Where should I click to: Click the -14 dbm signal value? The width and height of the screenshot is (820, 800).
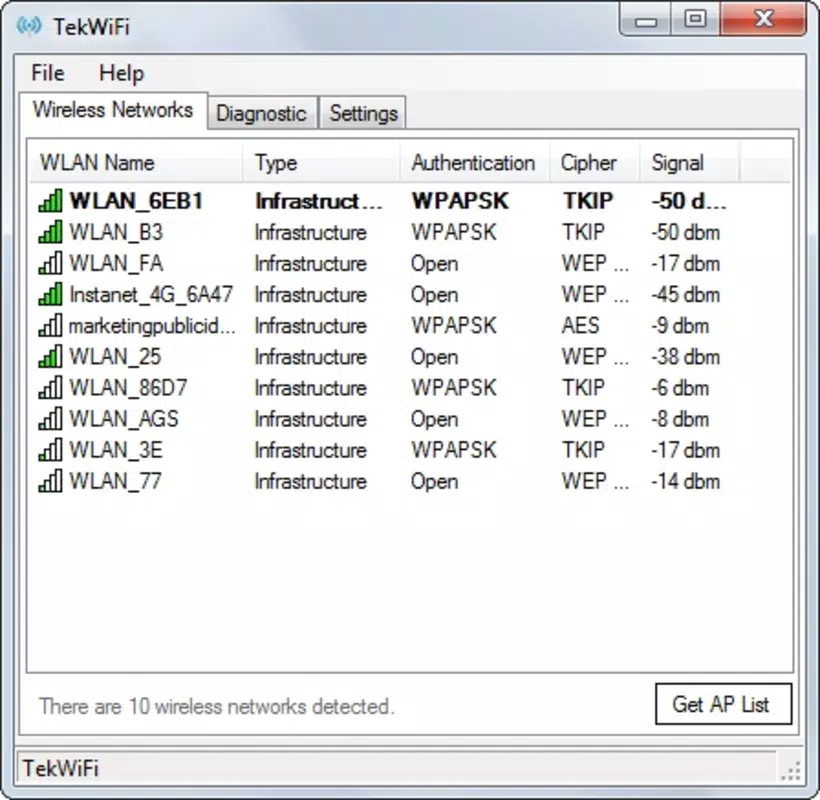click(685, 481)
